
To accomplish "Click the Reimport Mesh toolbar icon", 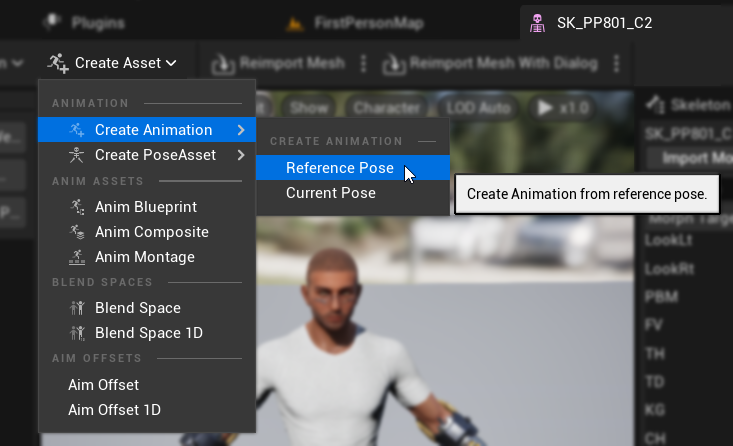I will 223,64.
